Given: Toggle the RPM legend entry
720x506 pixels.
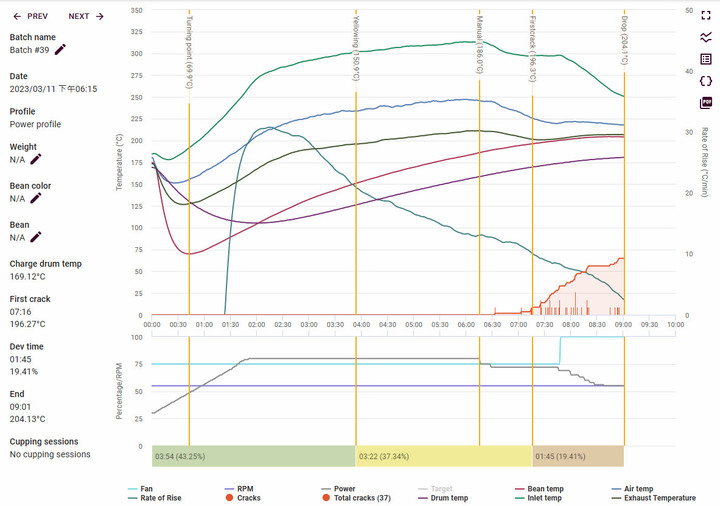Looking at the screenshot, I should pyautogui.click(x=239, y=489).
